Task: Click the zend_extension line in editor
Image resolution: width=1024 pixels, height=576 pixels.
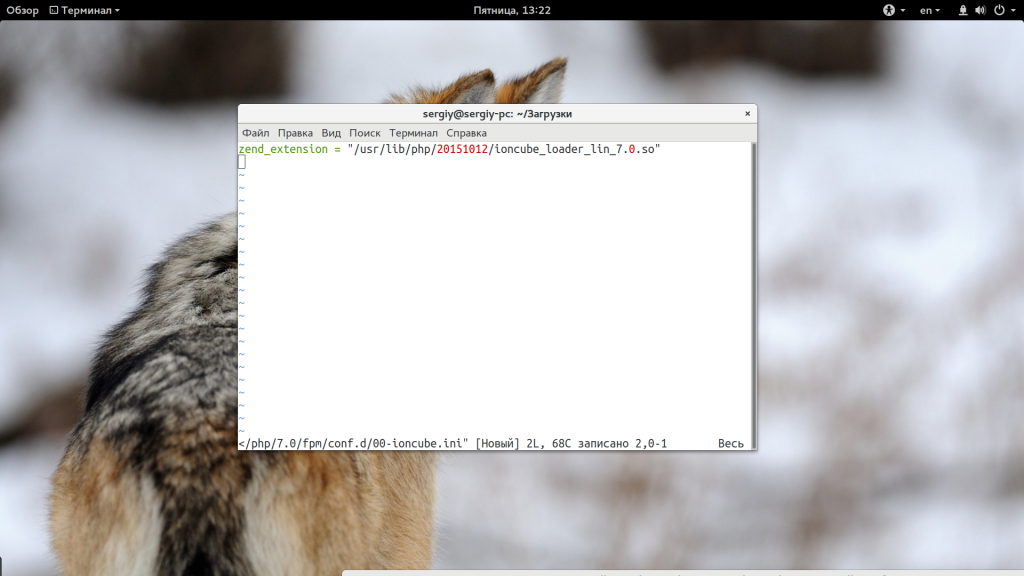Action: coord(283,149)
